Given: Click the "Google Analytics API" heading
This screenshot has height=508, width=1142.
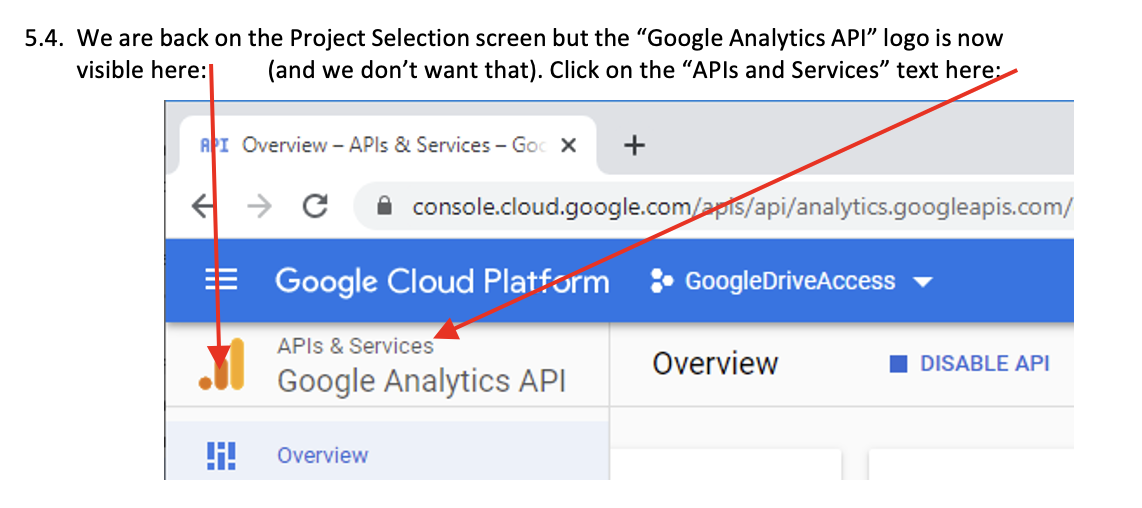Looking at the screenshot, I should pos(420,381).
